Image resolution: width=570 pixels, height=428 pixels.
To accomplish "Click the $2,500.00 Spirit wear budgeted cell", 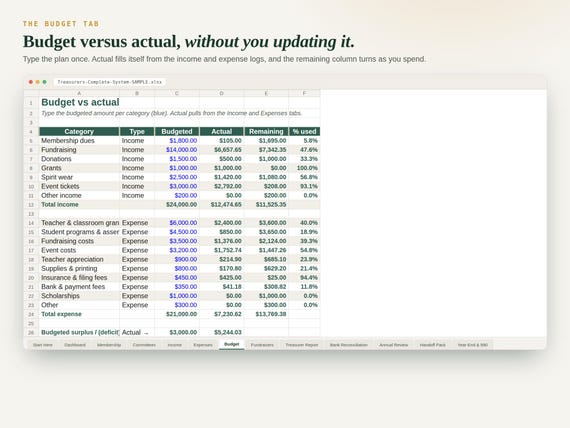I will coord(177,177).
